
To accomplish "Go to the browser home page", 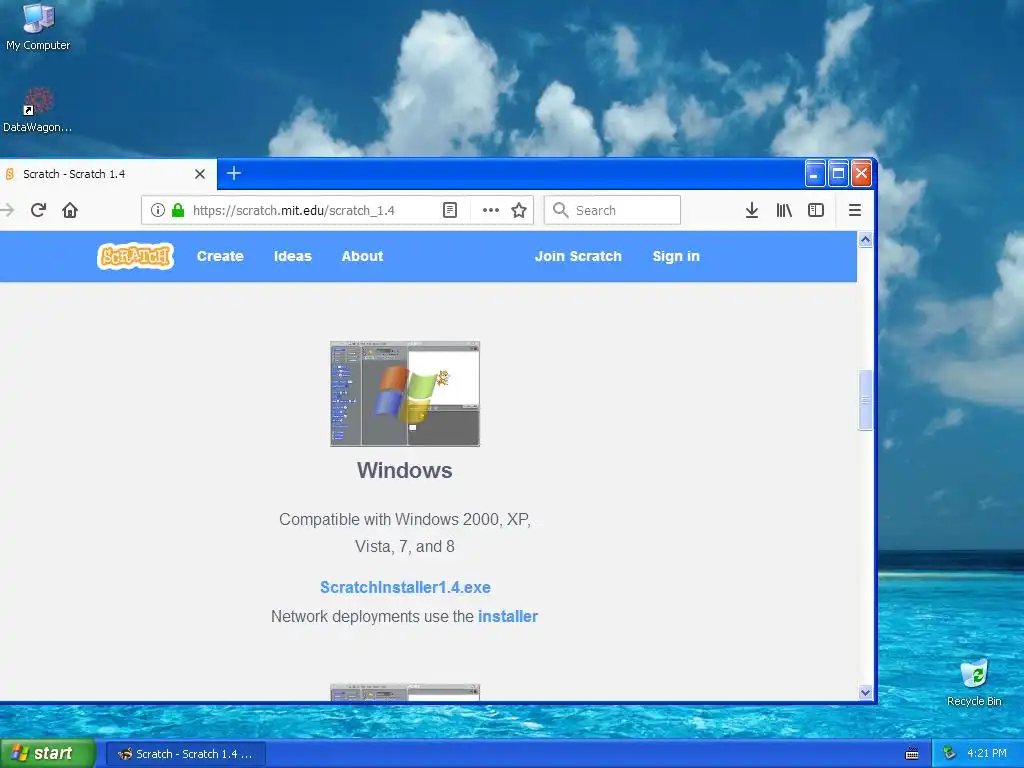I will 70,210.
